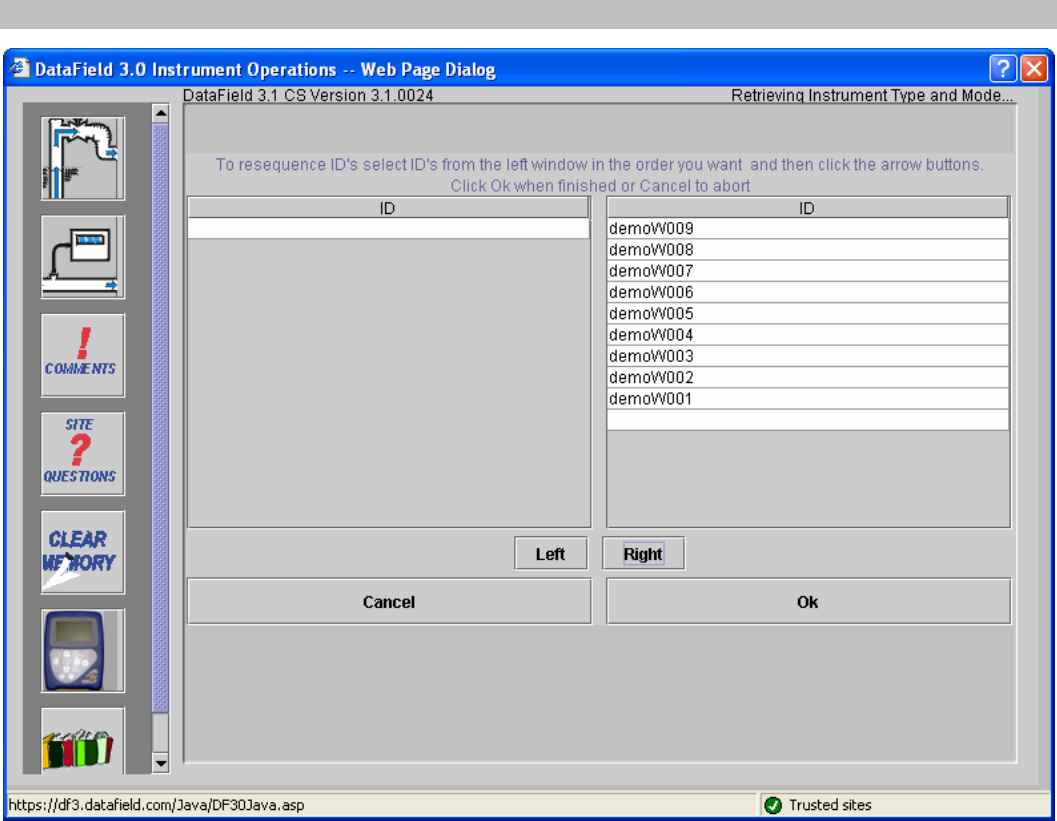The height and width of the screenshot is (821, 1057).
Task: Select demoW007 in the right list
Action: point(808,271)
